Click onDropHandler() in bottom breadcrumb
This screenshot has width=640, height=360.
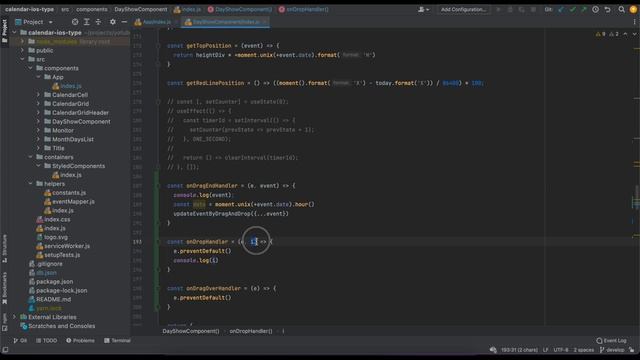(251, 331)
